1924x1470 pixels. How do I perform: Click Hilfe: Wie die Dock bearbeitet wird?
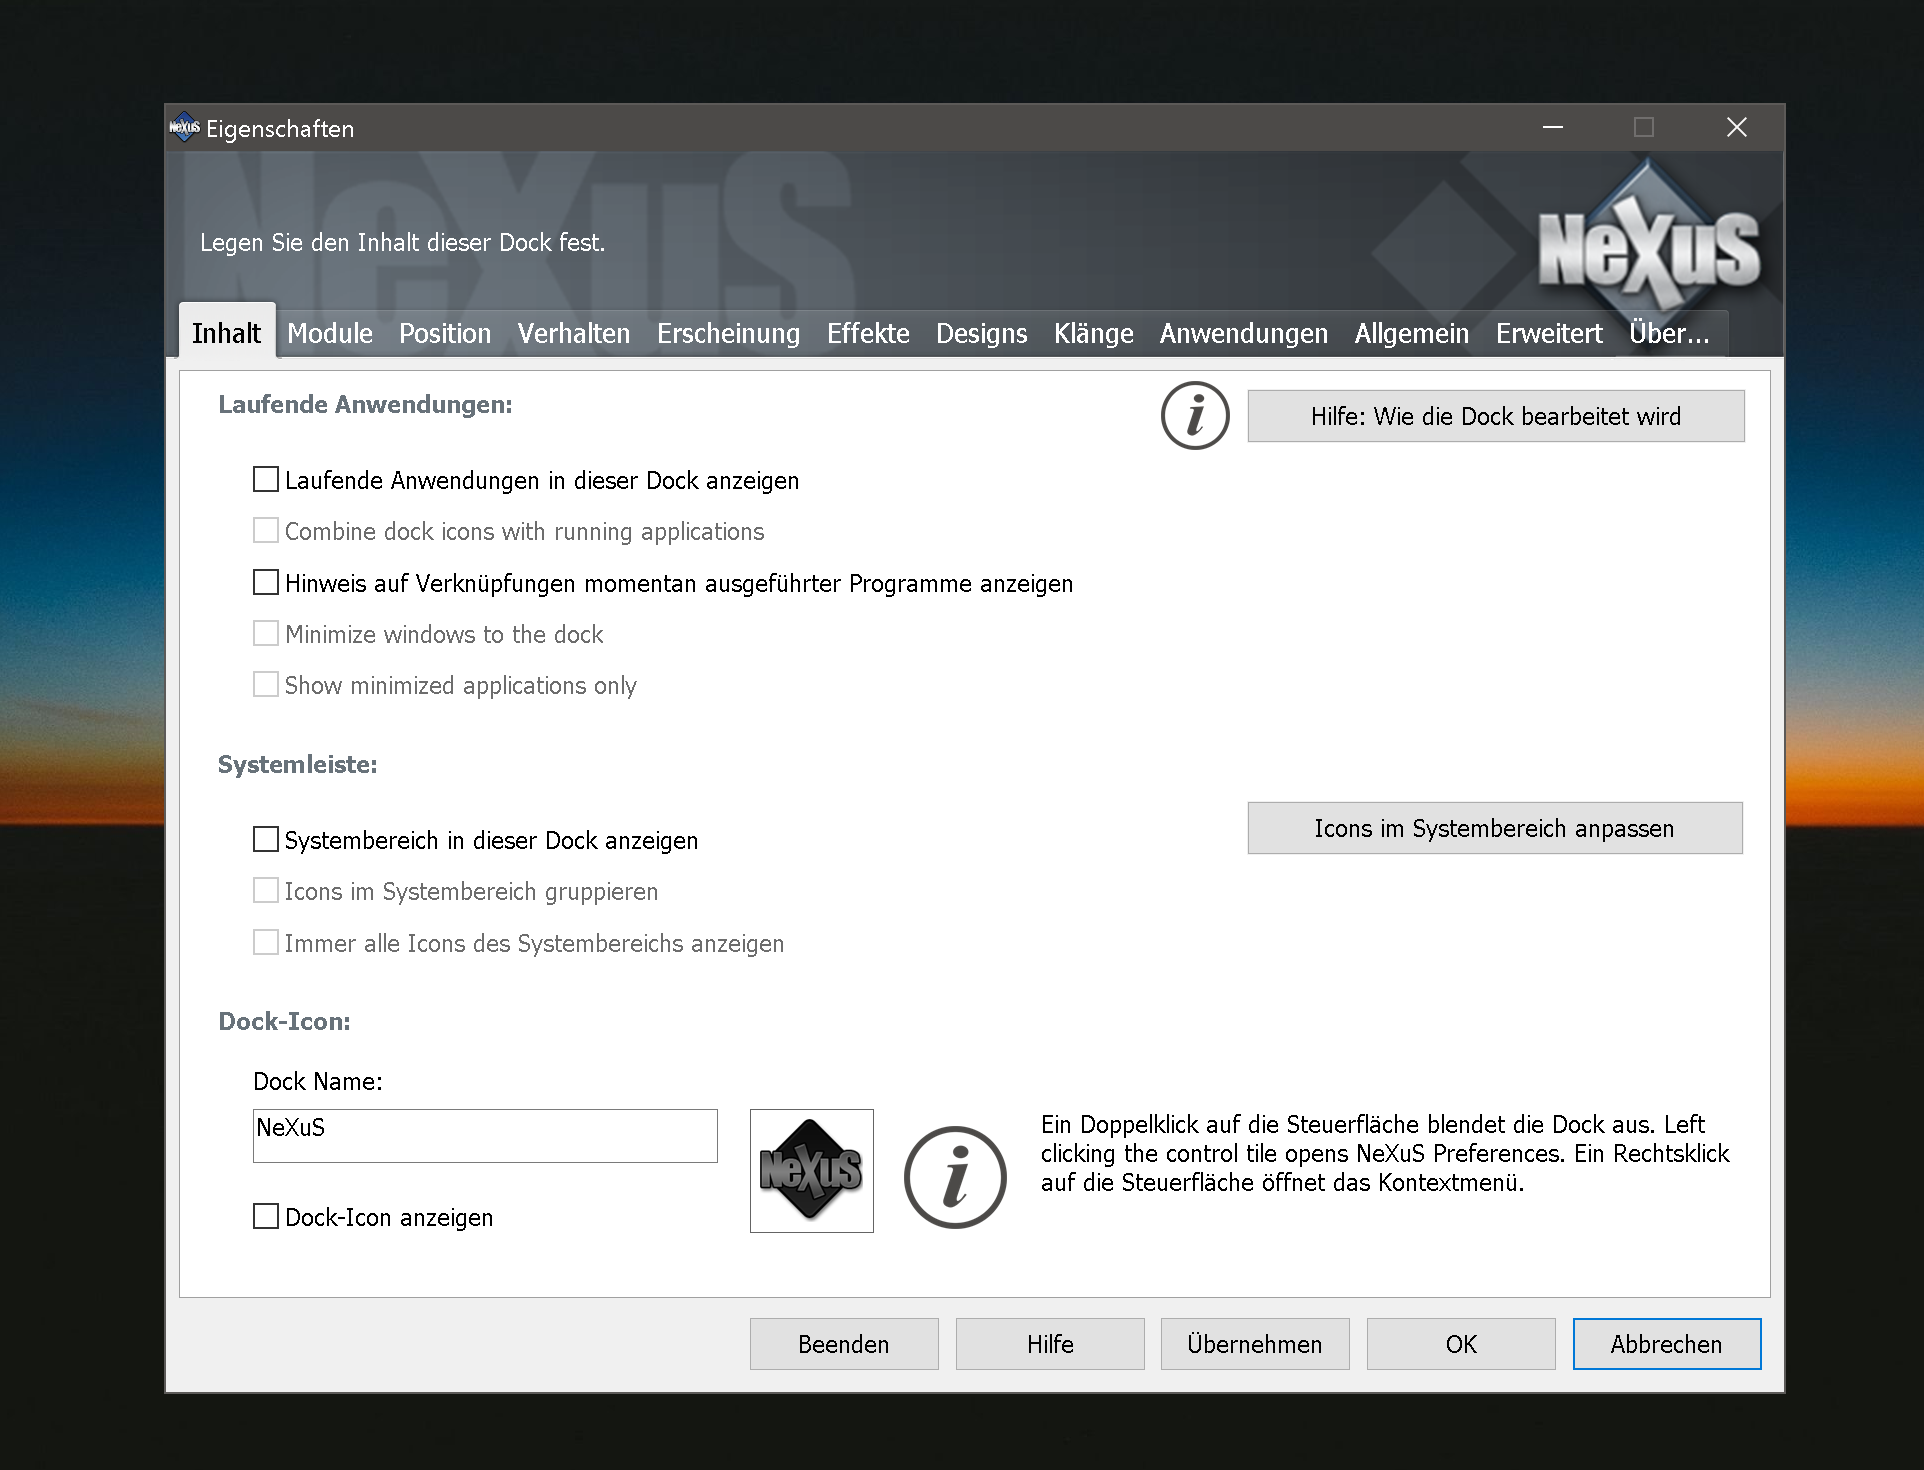click(x=1495, y=416)
